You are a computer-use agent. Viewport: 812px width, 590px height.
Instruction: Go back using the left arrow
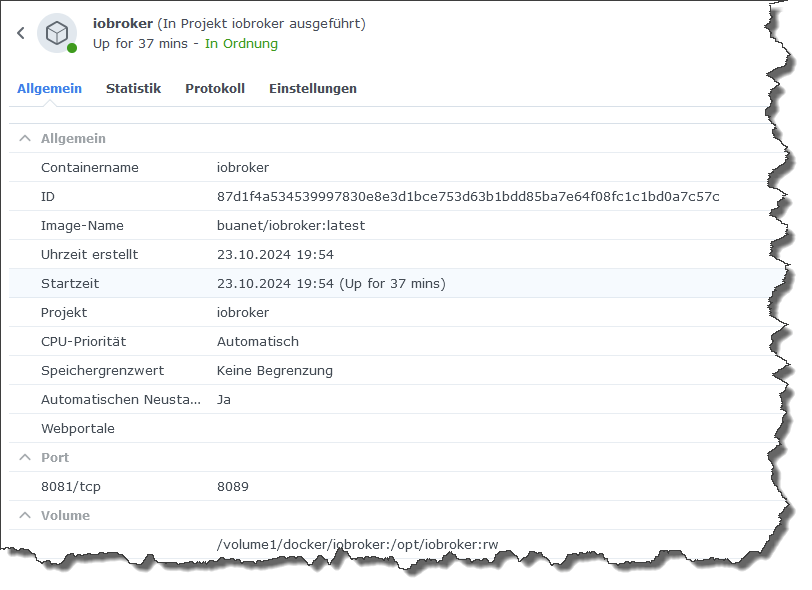[x=21, y=33]
